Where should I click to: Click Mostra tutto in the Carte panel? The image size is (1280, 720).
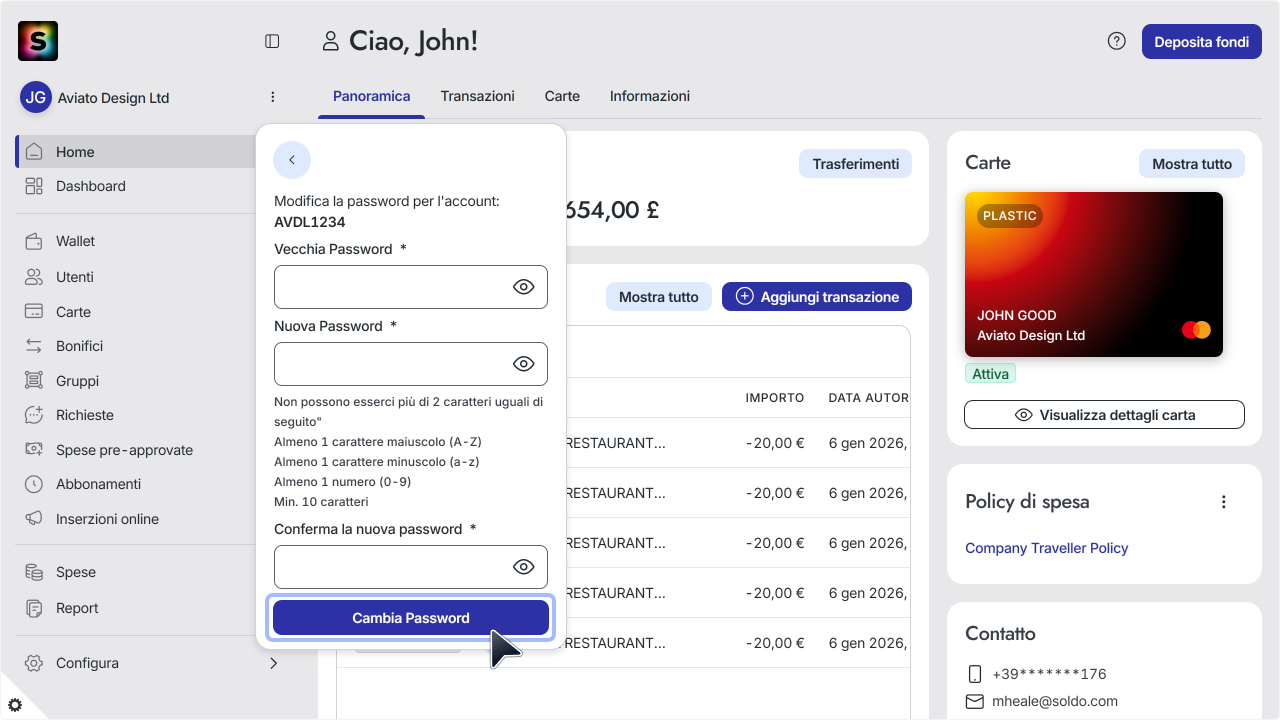[1192, 164]
